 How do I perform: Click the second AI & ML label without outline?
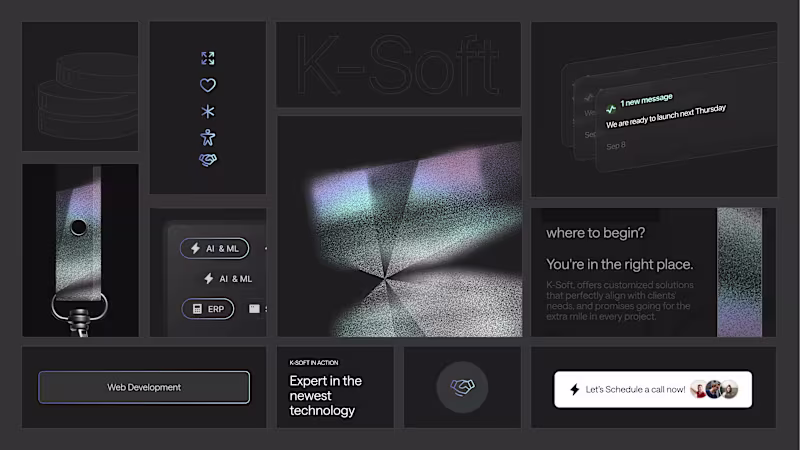coord(228,279)
